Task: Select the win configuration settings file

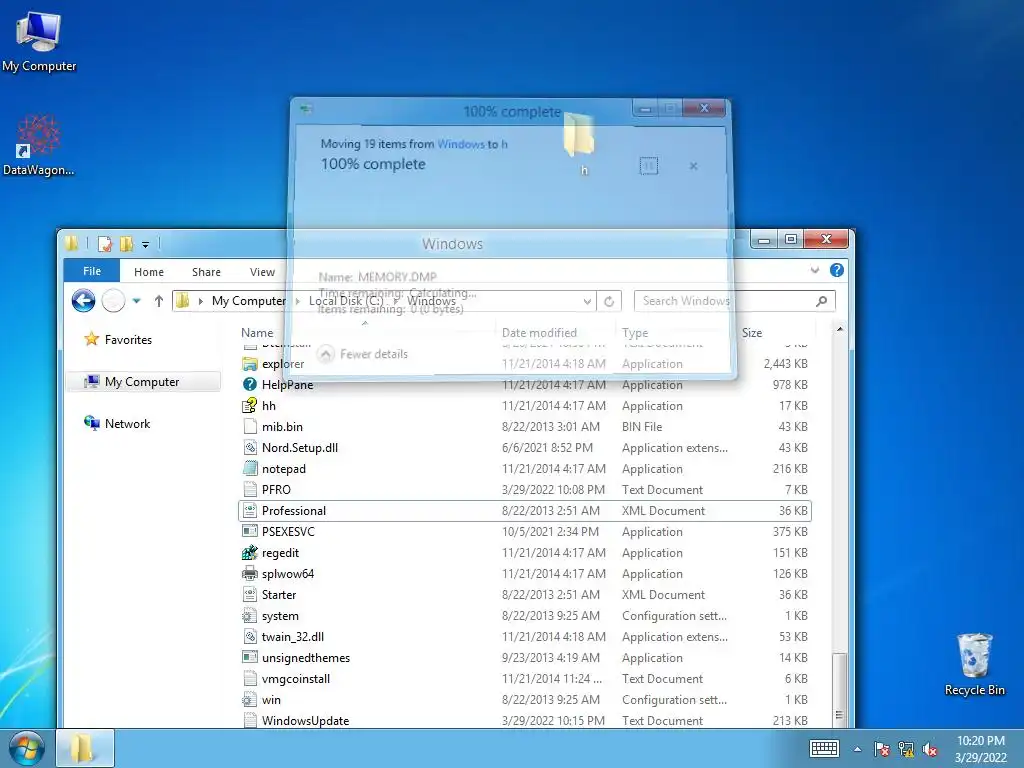Action: point(271,699)
